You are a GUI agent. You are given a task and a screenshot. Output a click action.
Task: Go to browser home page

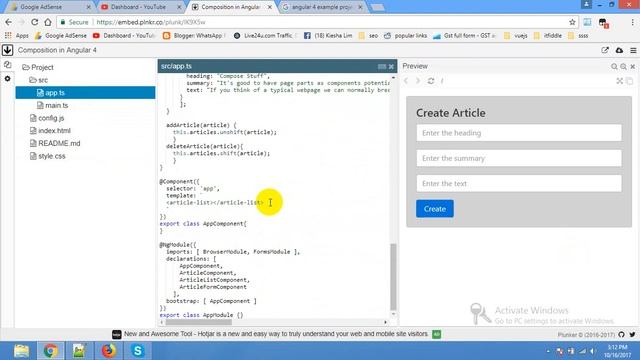point(48,22)
